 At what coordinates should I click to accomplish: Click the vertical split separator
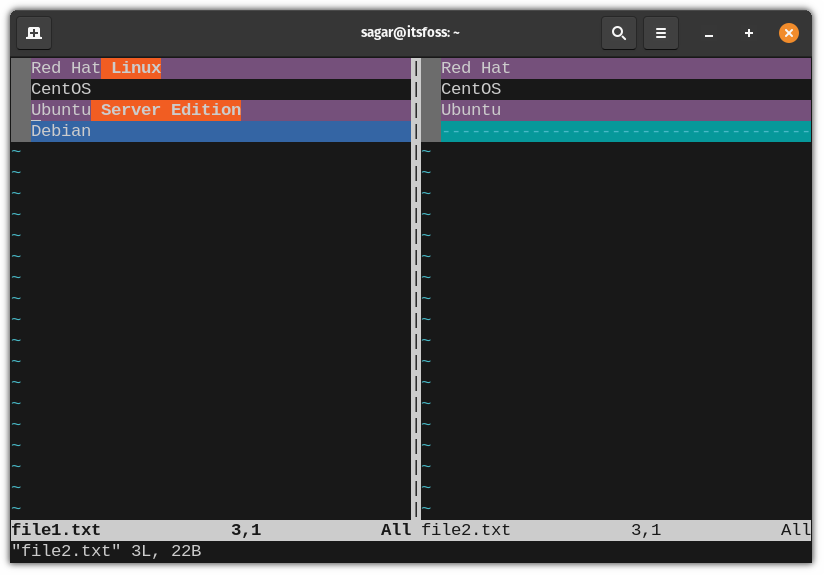click(416, 289)
